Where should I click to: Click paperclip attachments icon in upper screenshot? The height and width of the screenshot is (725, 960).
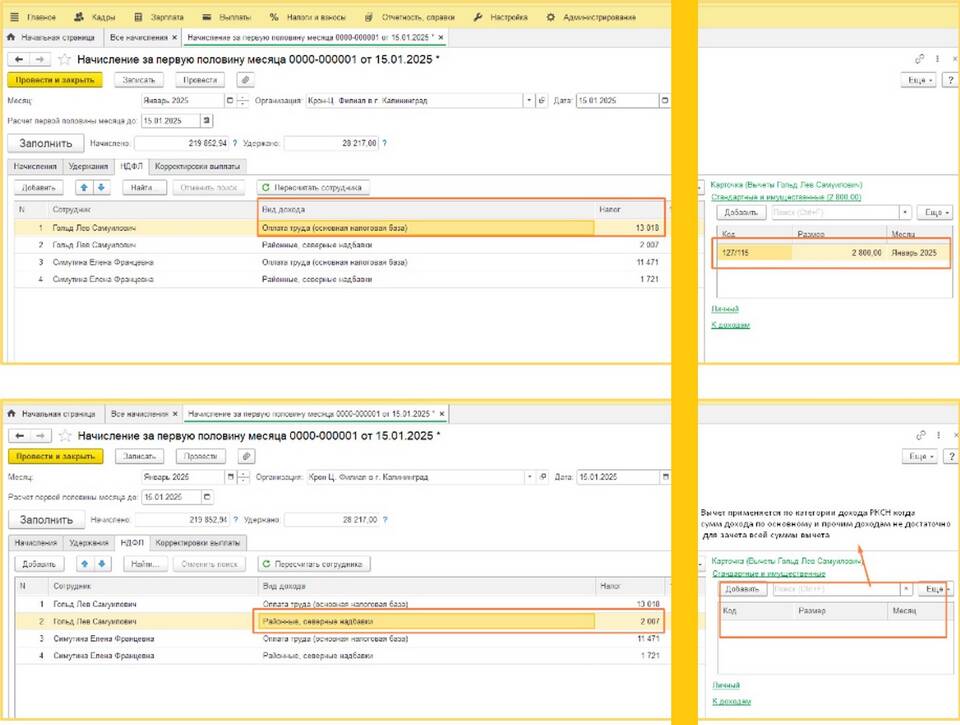(246, 80)
